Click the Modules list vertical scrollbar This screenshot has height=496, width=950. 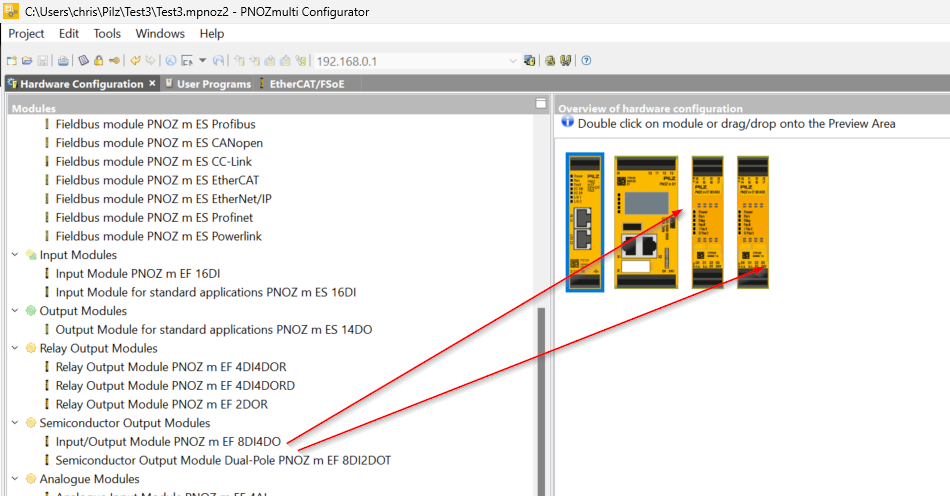pyautogui.click(x=541, y=400)
